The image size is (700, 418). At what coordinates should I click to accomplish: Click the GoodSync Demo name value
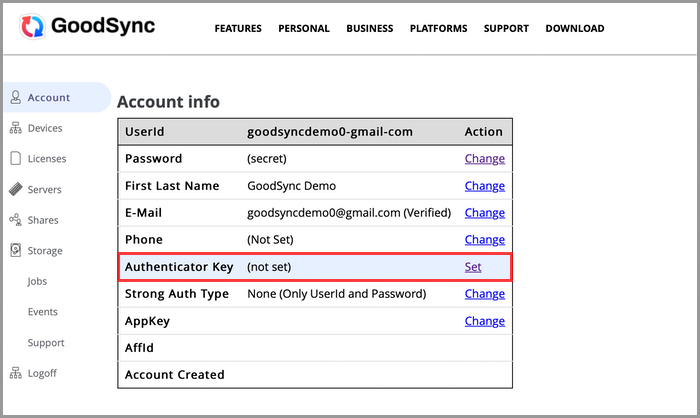[x=292, y=186]
